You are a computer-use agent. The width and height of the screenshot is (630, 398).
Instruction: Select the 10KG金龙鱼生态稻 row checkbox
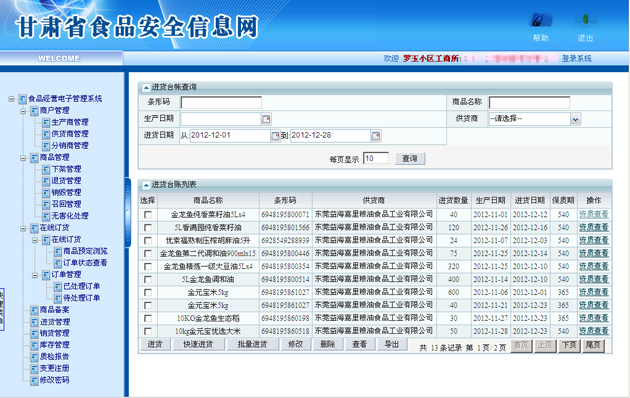pos(148,318)
